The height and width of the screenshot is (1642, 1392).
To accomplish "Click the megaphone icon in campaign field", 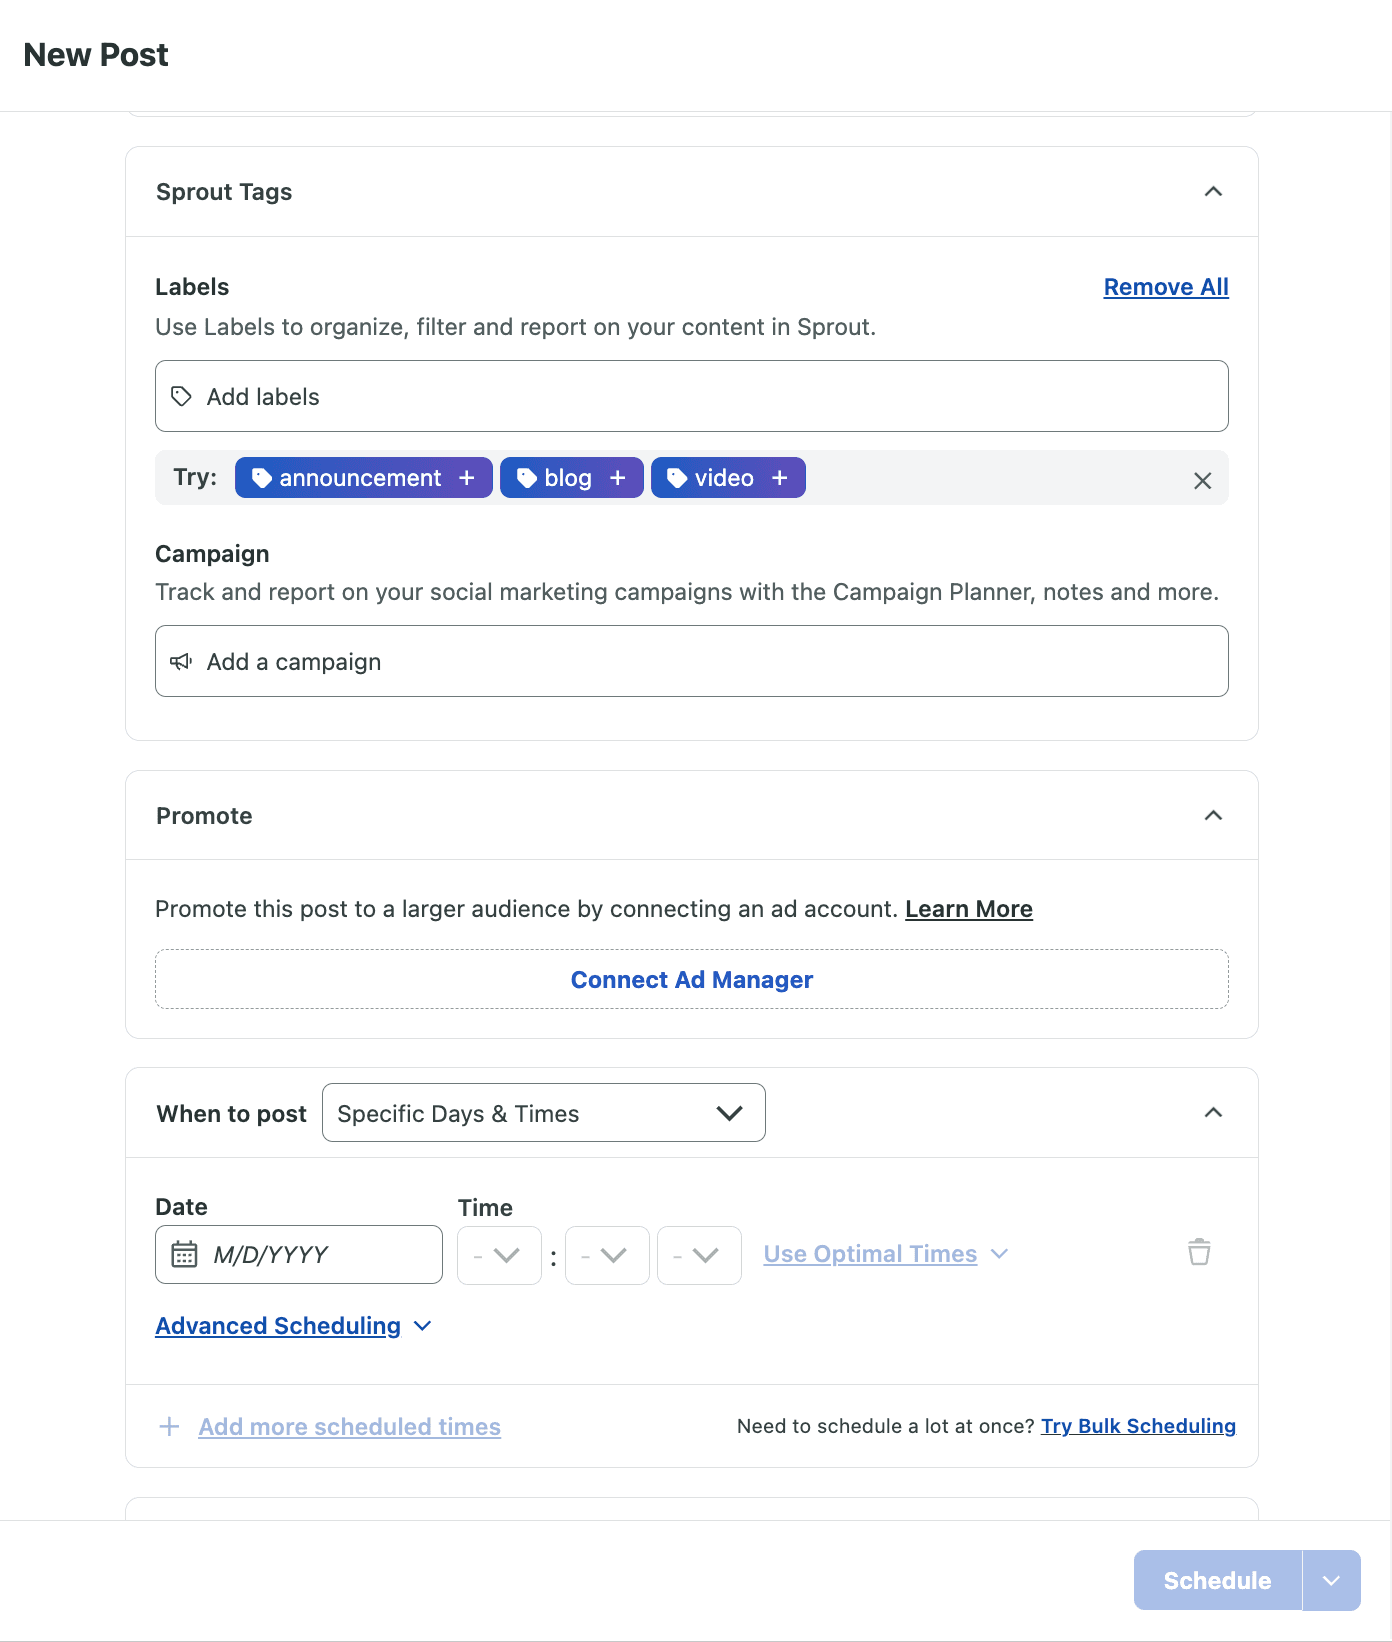I will 181,662.
